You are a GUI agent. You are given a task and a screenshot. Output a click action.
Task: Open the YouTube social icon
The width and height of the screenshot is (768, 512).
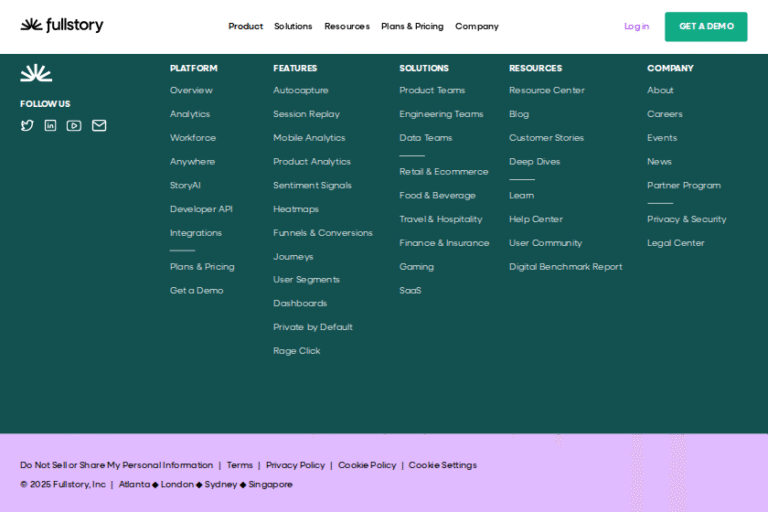[x=74, y=126]
